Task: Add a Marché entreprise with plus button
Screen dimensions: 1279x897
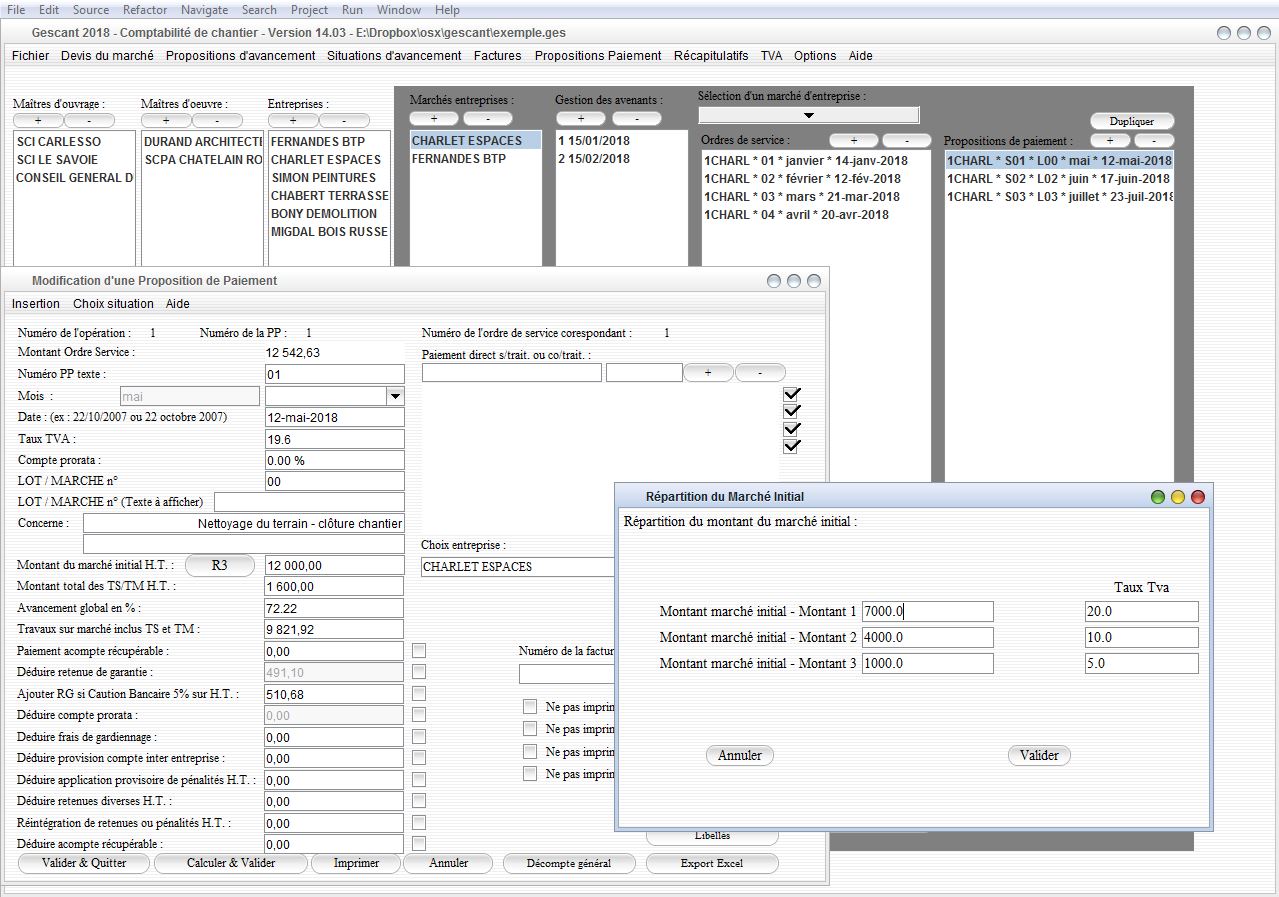Action: click(x=435, y=119)
